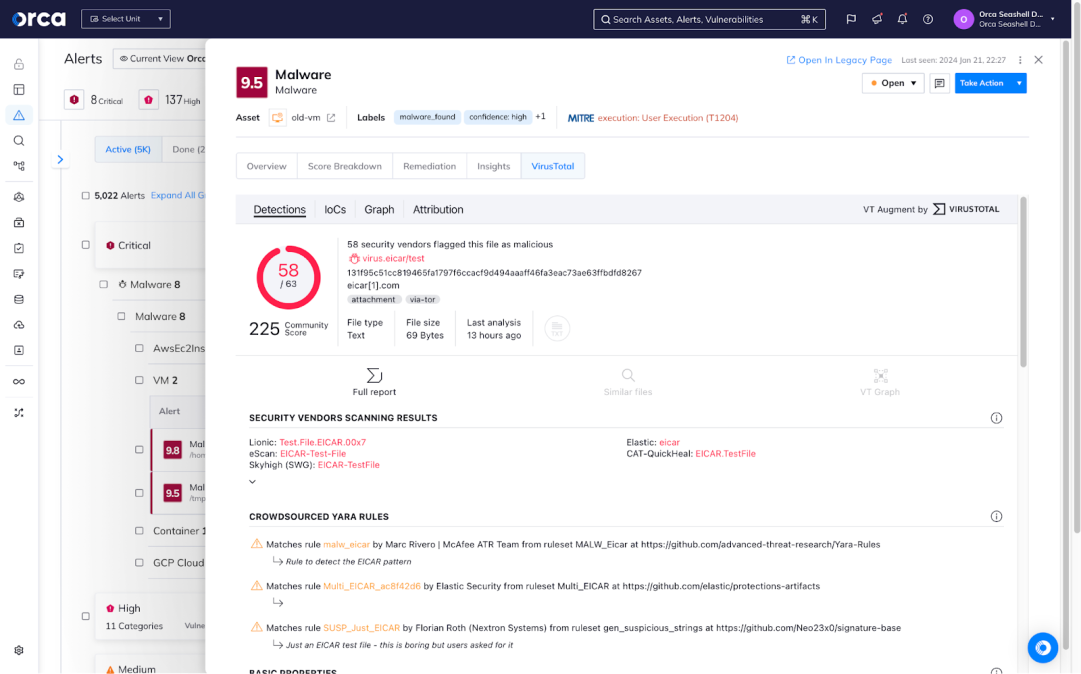The width and height of the screenshot is (1081, 674).
Task: Open the chat support bubble
Action: pyautogui.click(x=1042, y=648)
